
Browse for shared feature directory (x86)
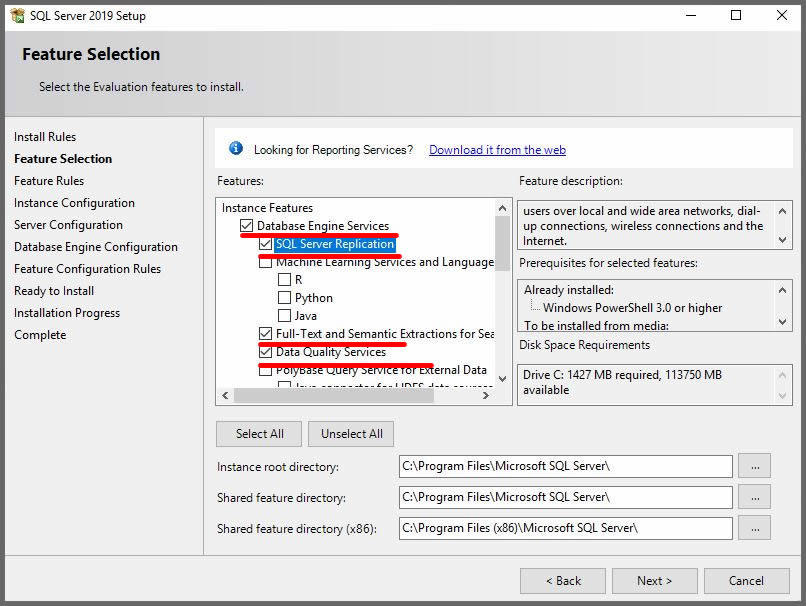pos(754,527)
